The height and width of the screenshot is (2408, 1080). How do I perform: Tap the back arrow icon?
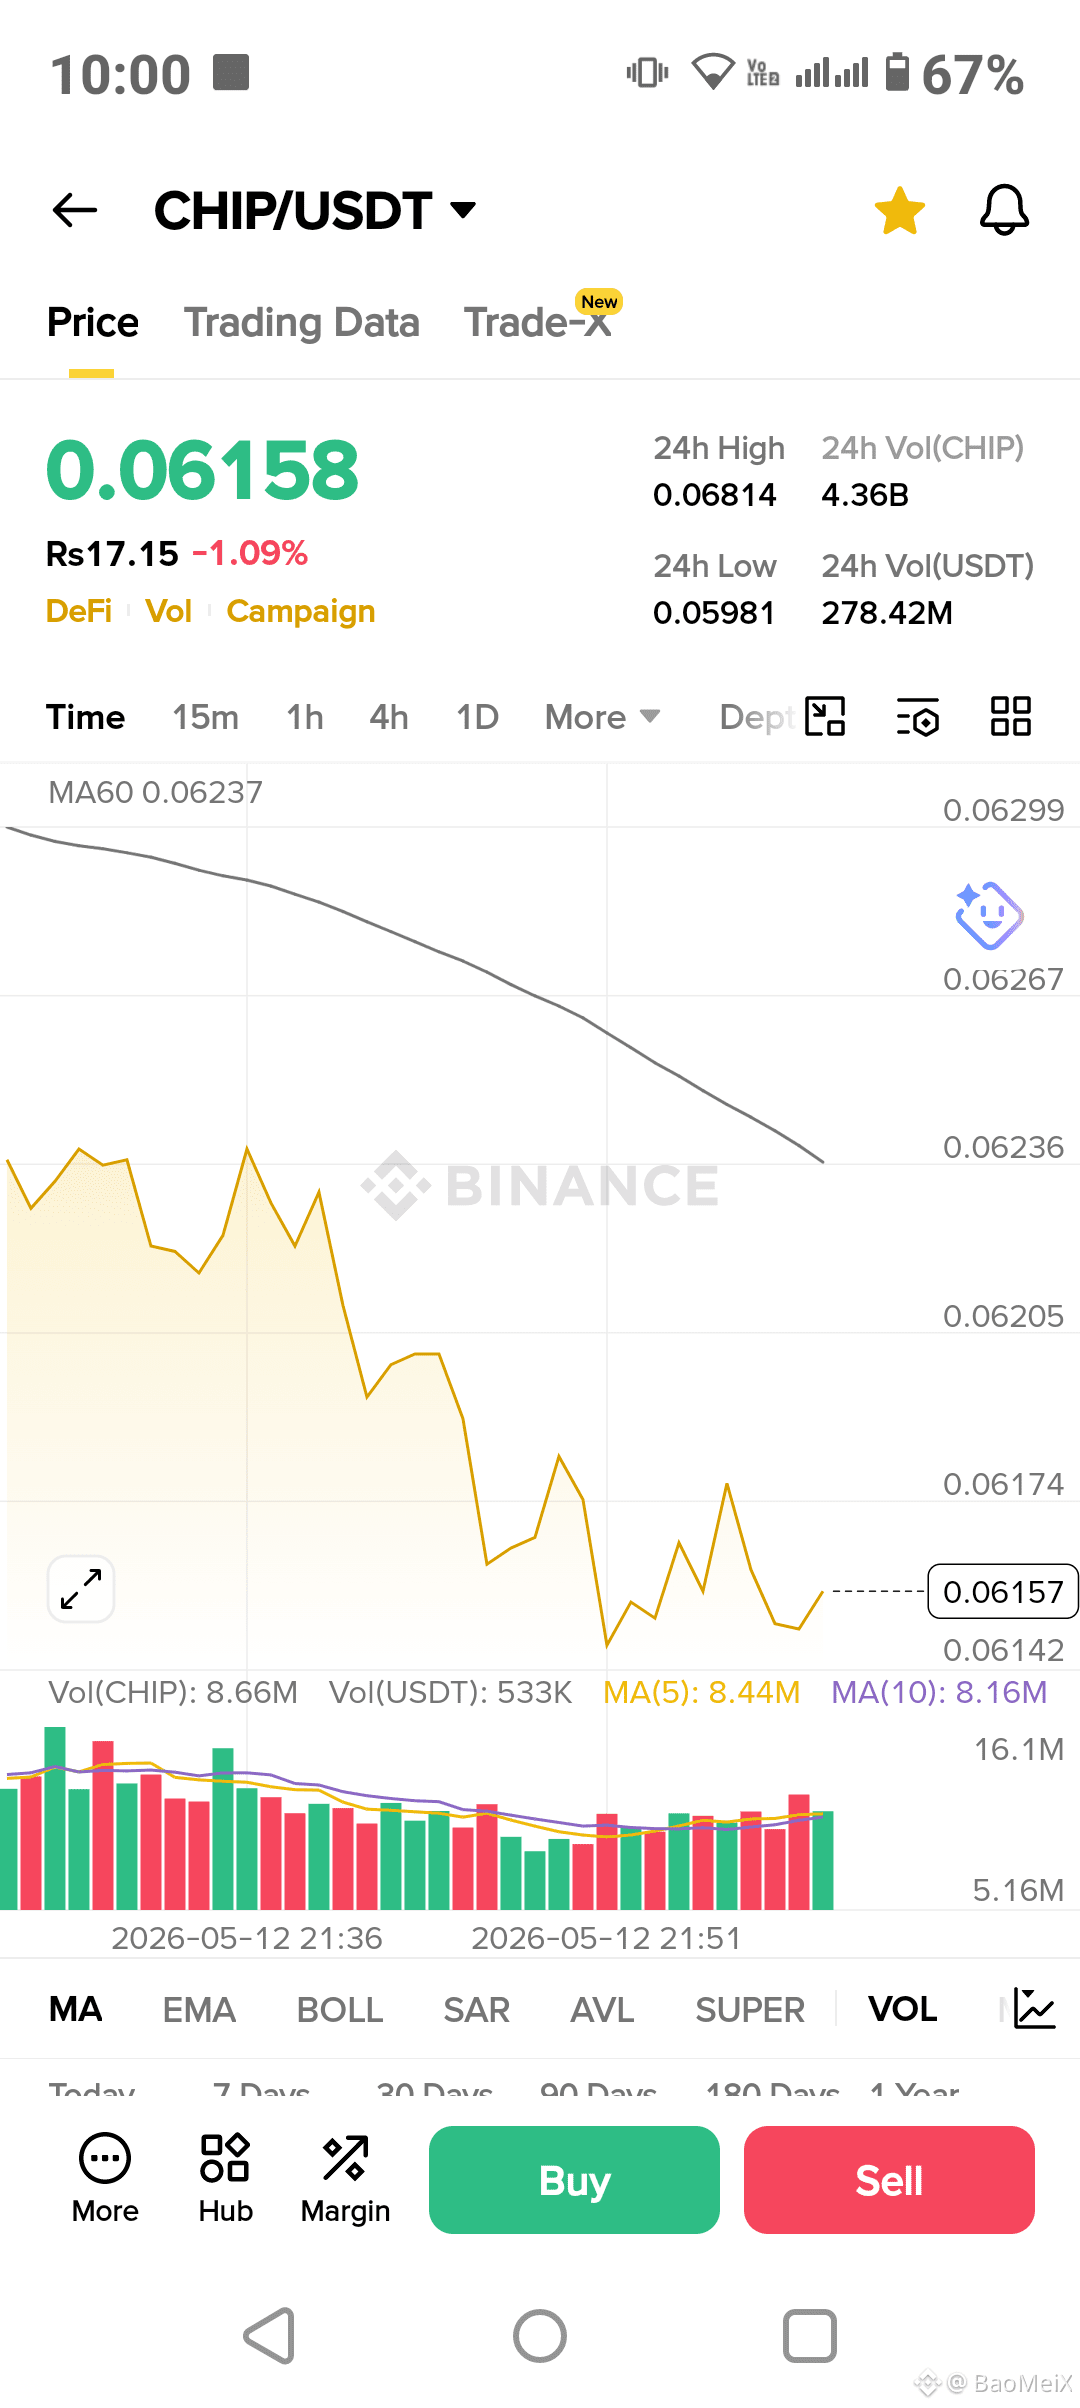click(x=75, y=210)
